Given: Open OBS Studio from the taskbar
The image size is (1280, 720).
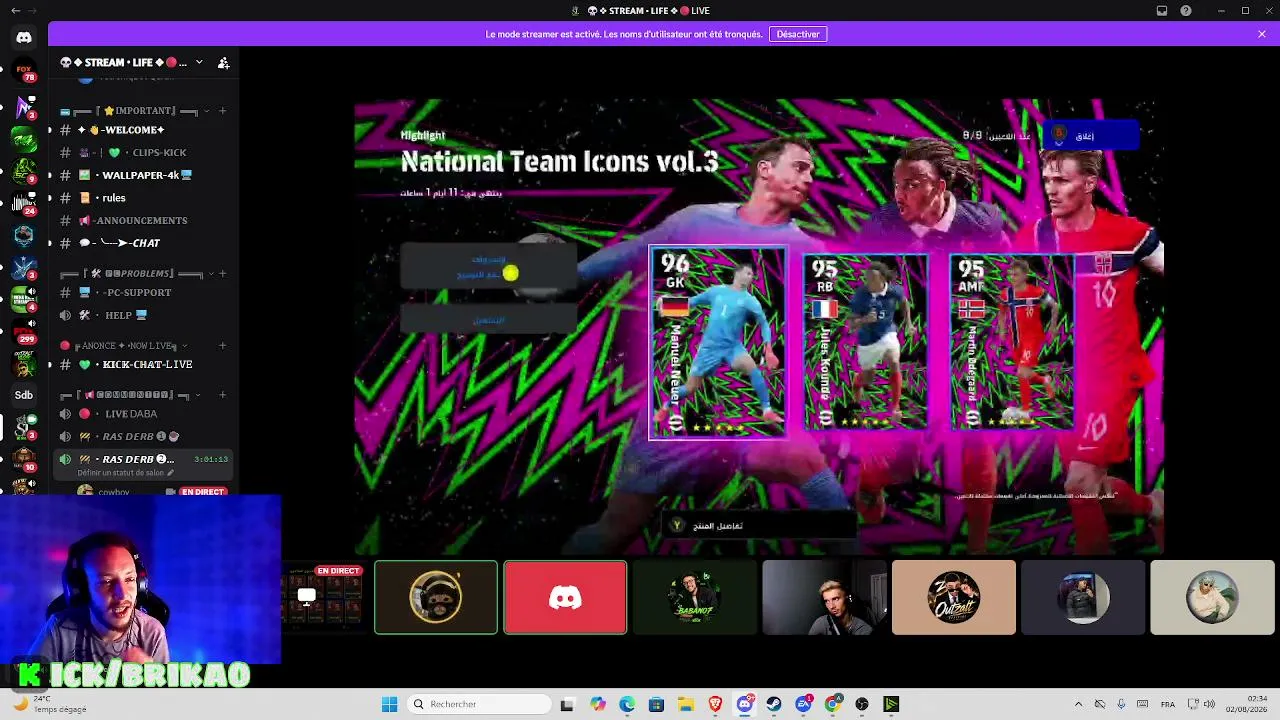Looking at the screenshot, I should pos(862,704).
